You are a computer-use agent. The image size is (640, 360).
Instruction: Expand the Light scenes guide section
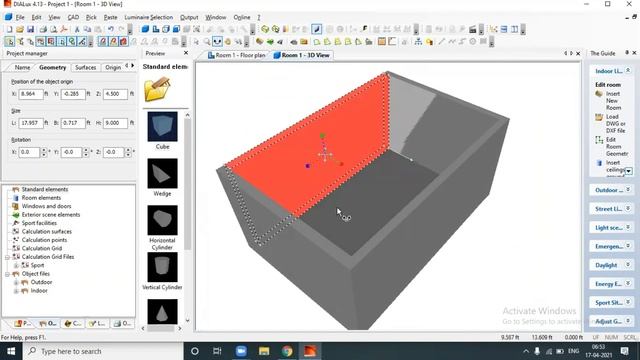[x=628, y=227]
